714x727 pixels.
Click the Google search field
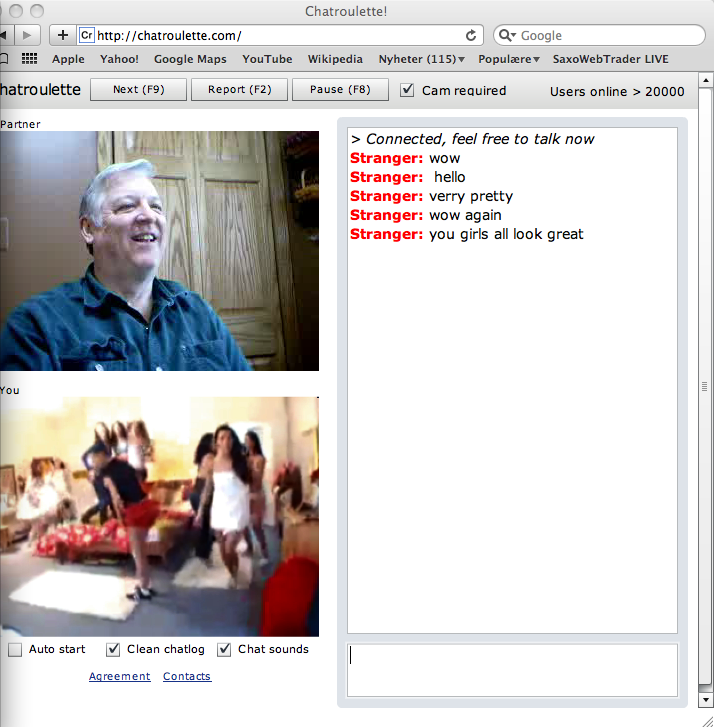[599, 36]
